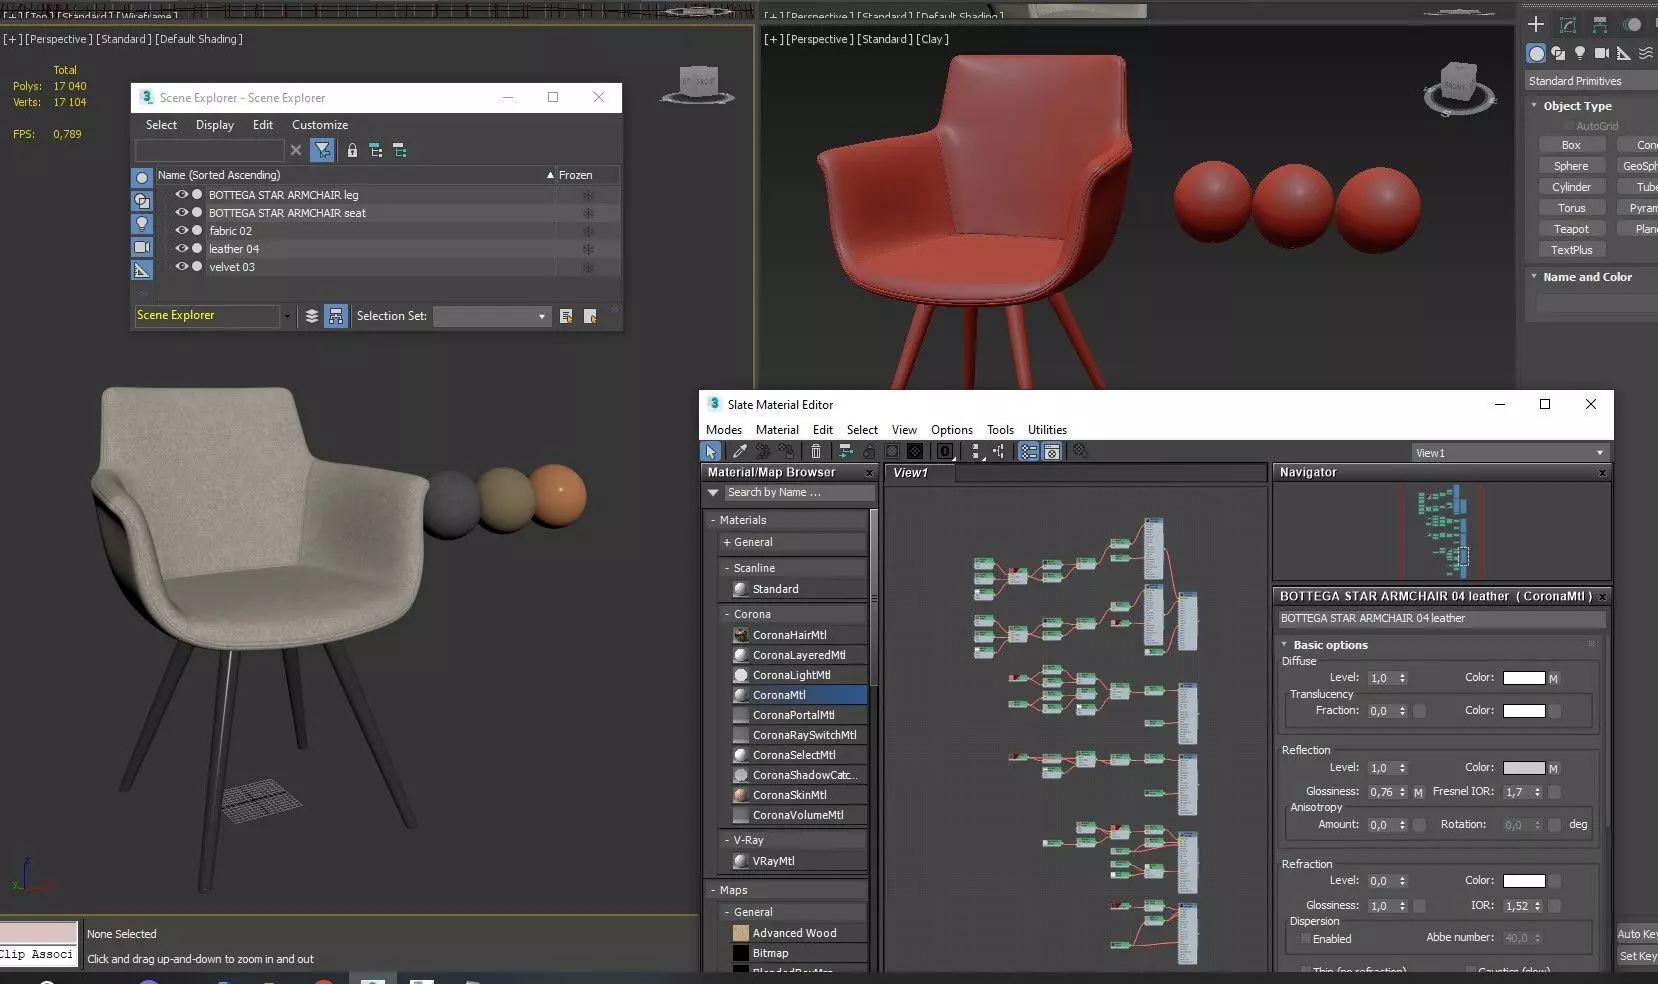Click the Refraction Color swatch

tap(1524, 881)
